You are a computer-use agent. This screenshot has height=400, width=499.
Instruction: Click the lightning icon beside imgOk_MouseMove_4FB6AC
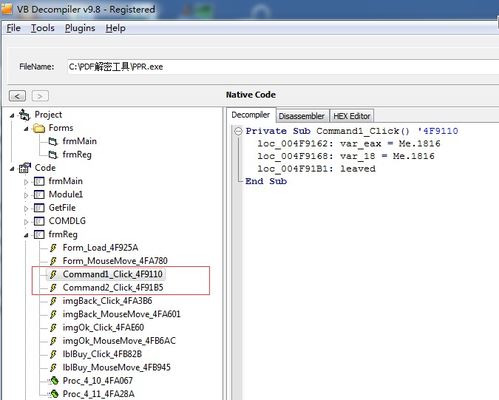click(53, 341)
